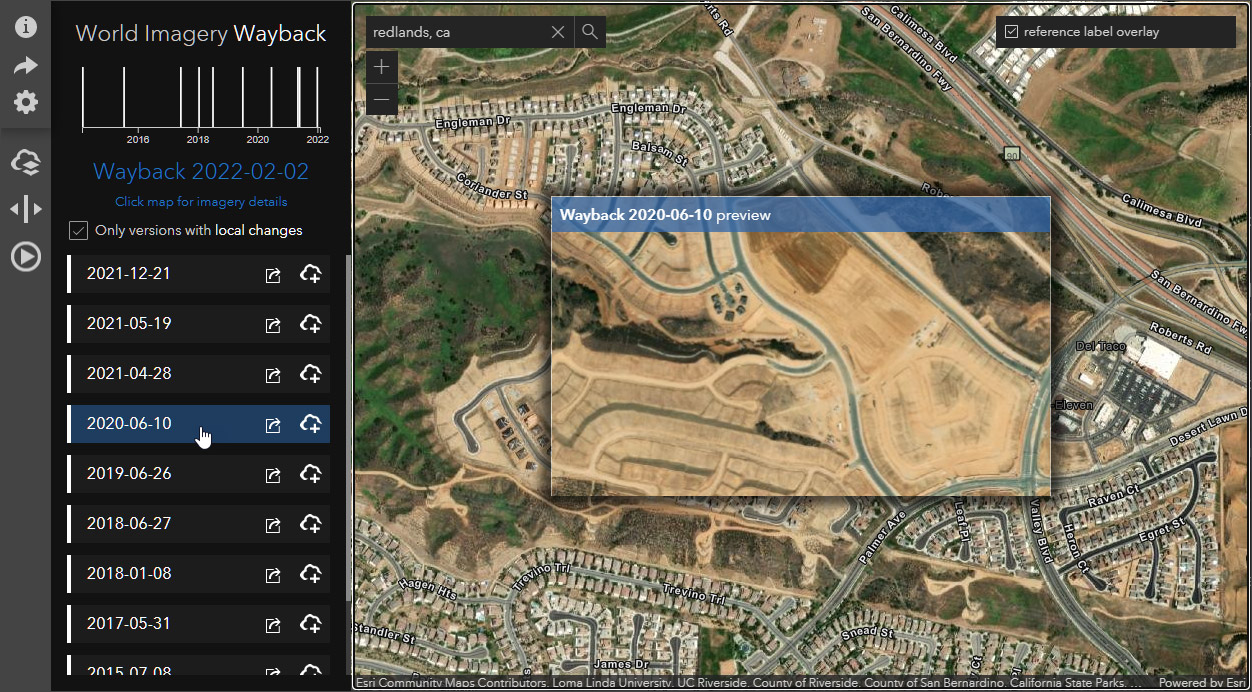This screenshot has height=692, width=1252.
Task: Open 2019-06-26 tile layer link icon
Action: tap(272, 475)
